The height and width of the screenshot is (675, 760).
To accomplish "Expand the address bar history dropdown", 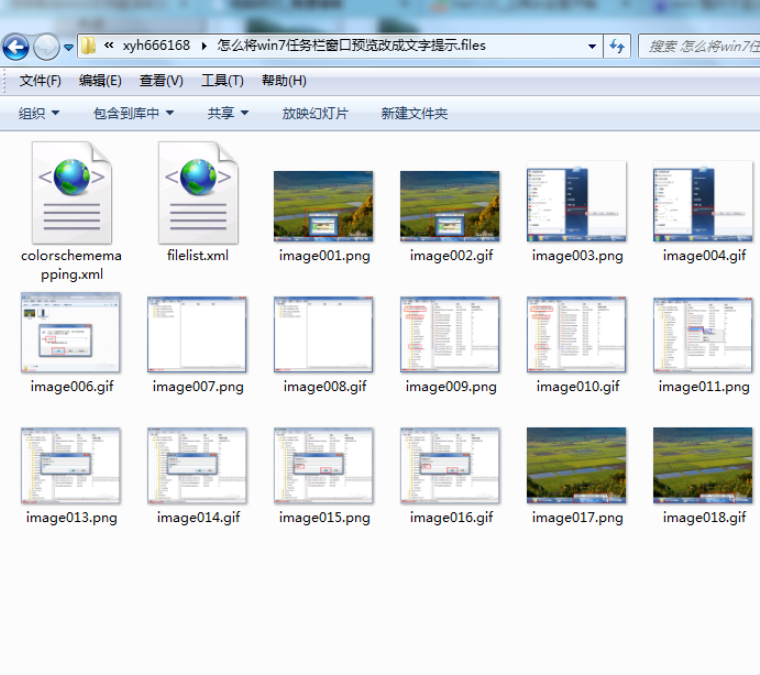I will coord(592,47).
